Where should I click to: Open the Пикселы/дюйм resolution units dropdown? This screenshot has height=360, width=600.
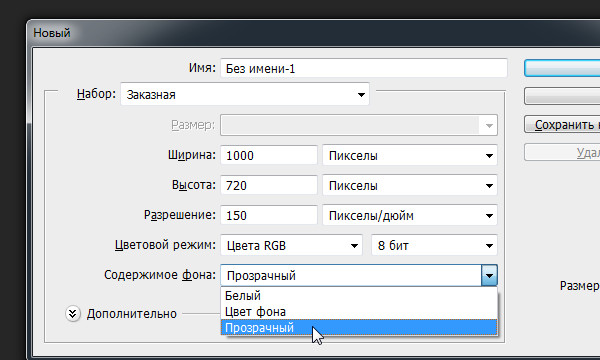pyautogui.click(x=410, y=215)
